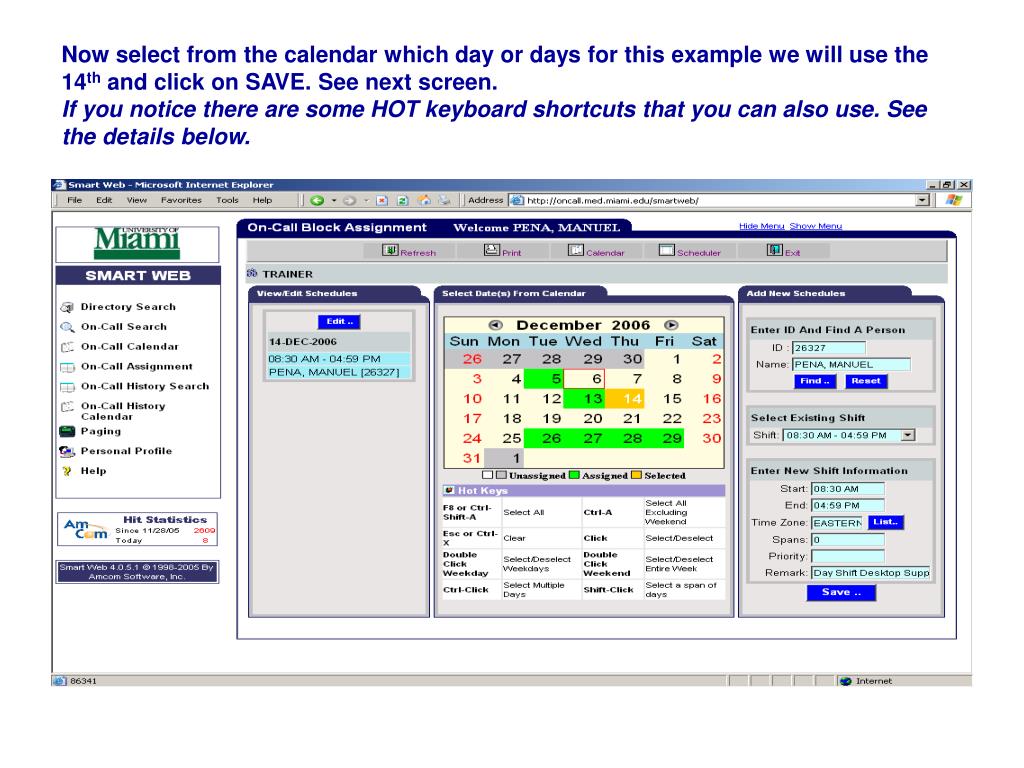Select the 14-DEC-2006 schedule date row
This screenshot has height=768, width=1024.
click(338, 342)
